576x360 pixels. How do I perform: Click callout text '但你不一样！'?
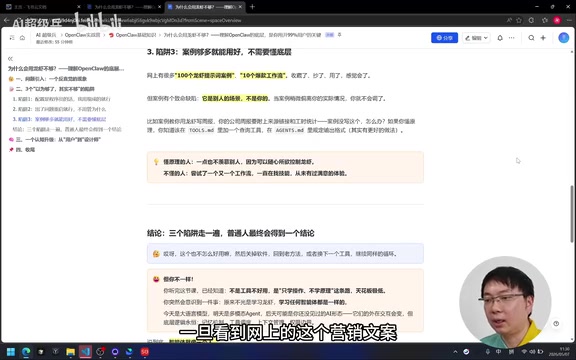[178, 279]
